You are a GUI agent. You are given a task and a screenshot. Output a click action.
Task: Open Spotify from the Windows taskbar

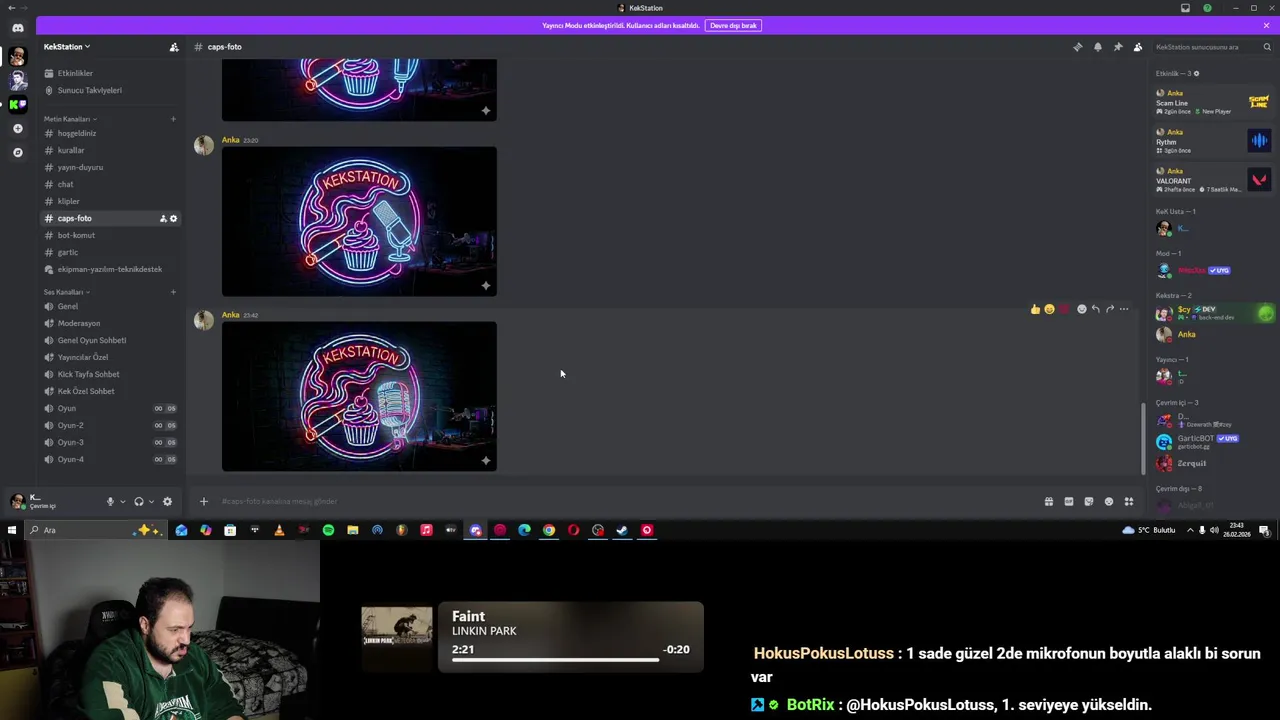point(328,530)
